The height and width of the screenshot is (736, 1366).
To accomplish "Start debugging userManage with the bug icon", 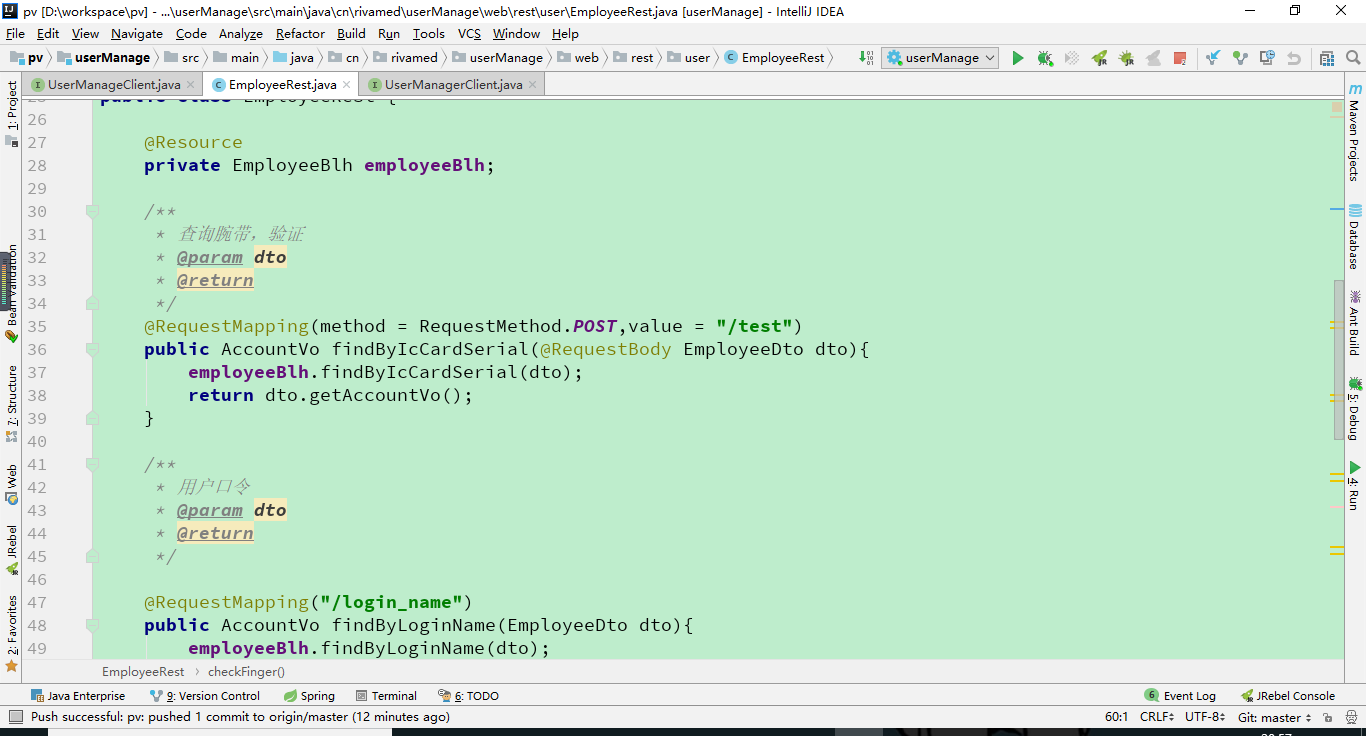I will click(1045, 58).
